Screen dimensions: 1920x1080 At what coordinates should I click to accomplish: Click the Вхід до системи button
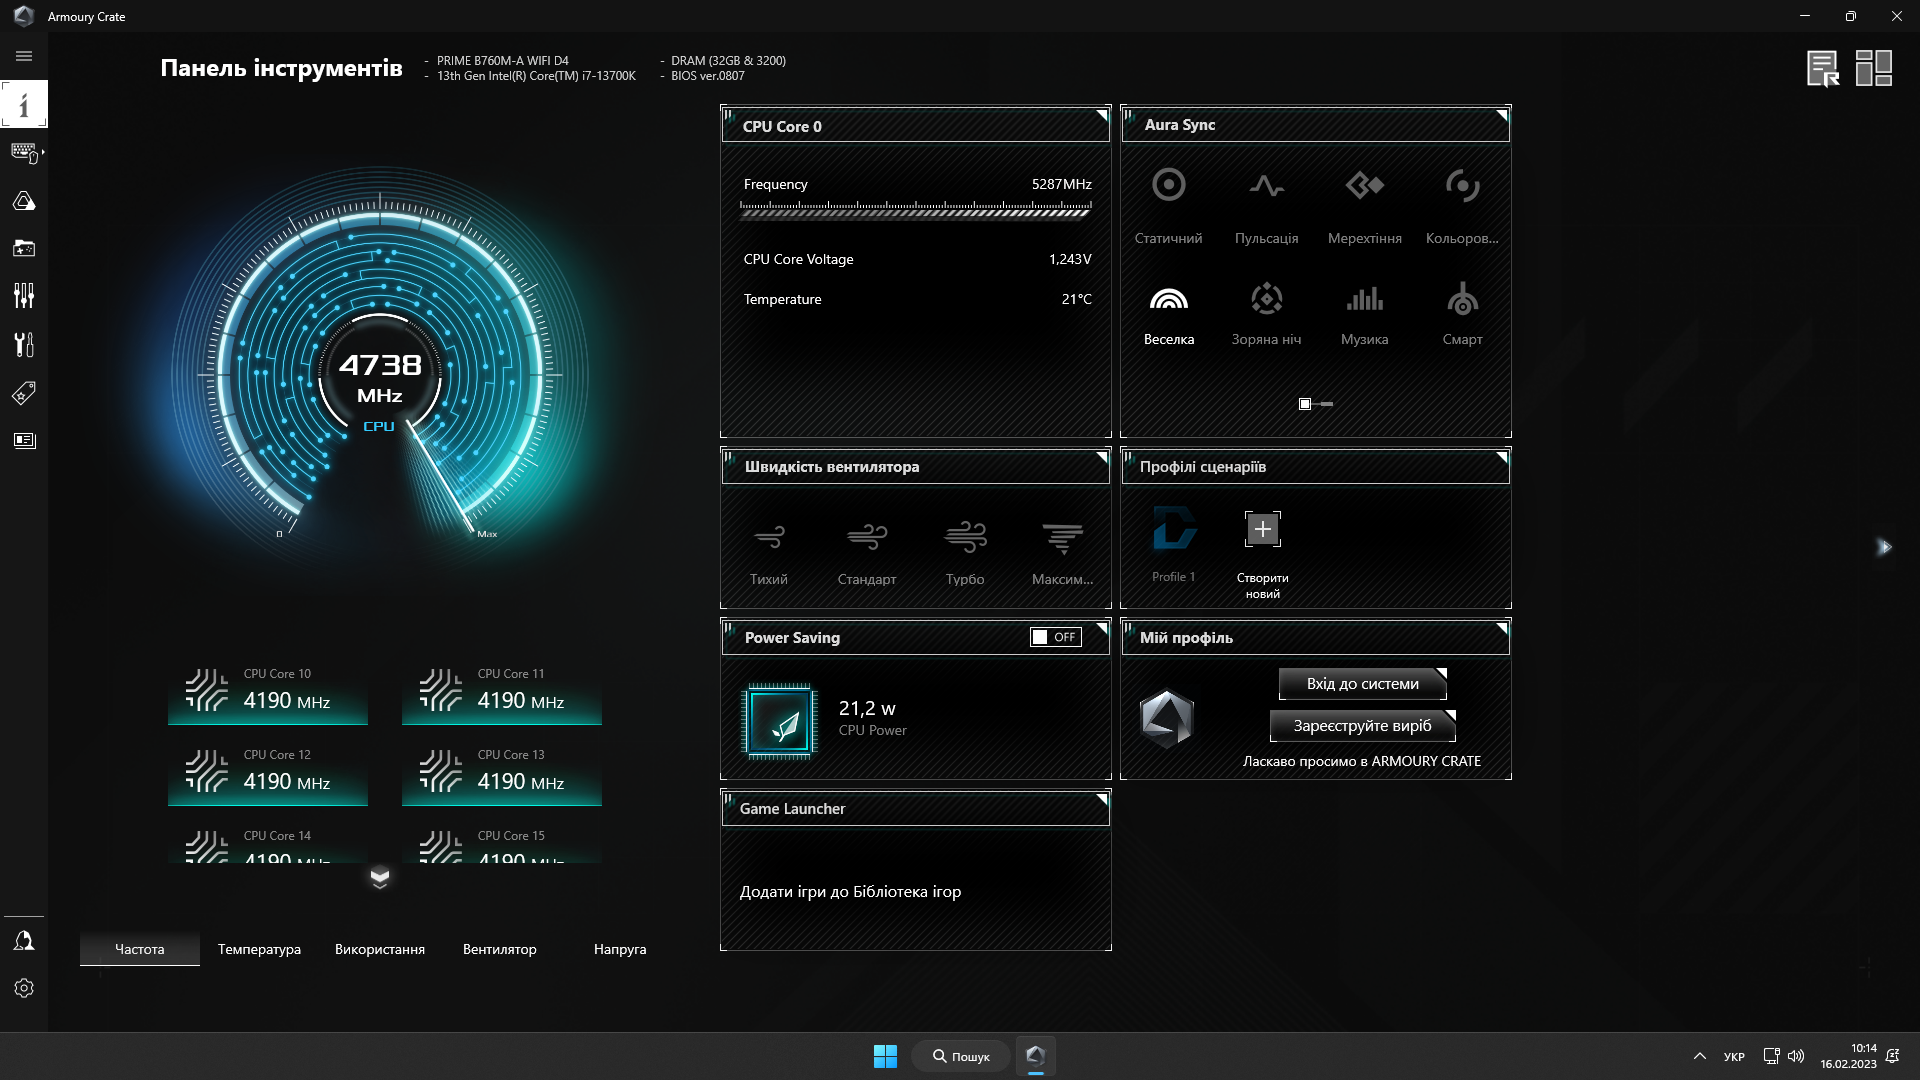(x=1362, y=684)
